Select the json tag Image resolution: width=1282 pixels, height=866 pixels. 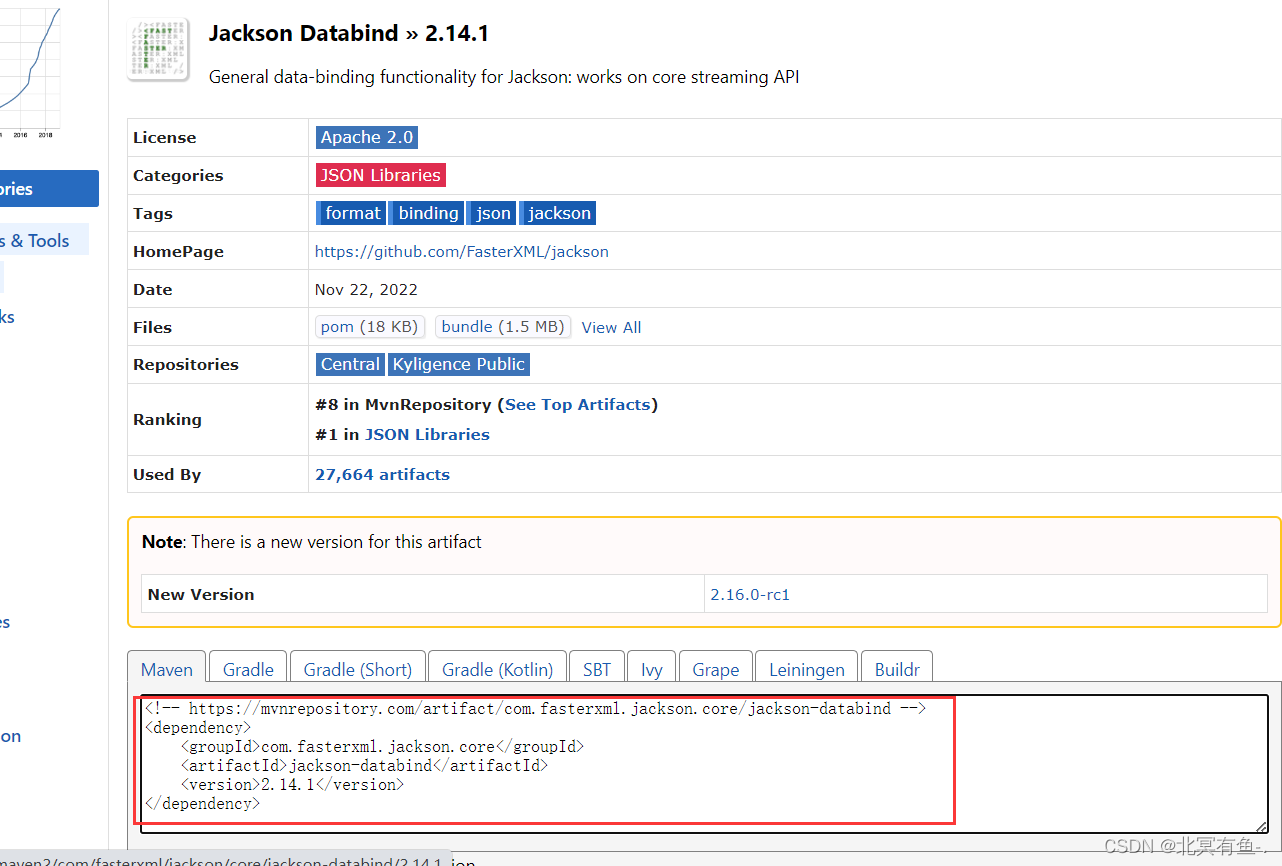[492, 213]
